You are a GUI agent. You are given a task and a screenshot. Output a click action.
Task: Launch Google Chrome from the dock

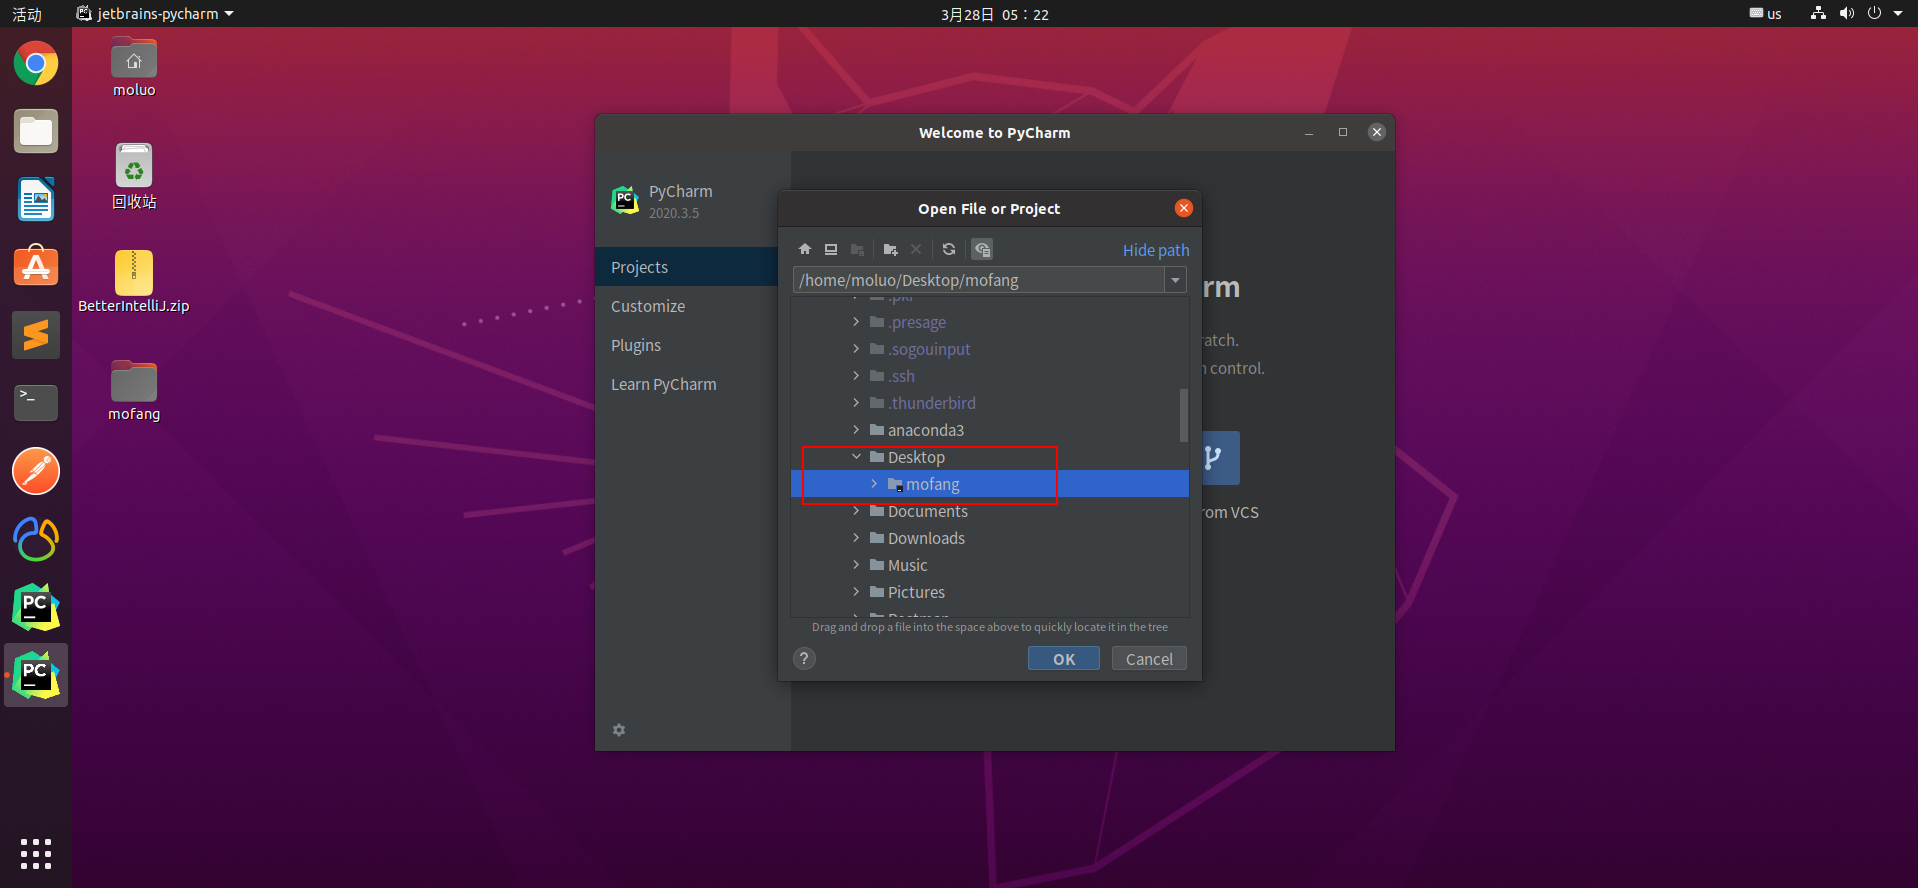click(36, 64)
